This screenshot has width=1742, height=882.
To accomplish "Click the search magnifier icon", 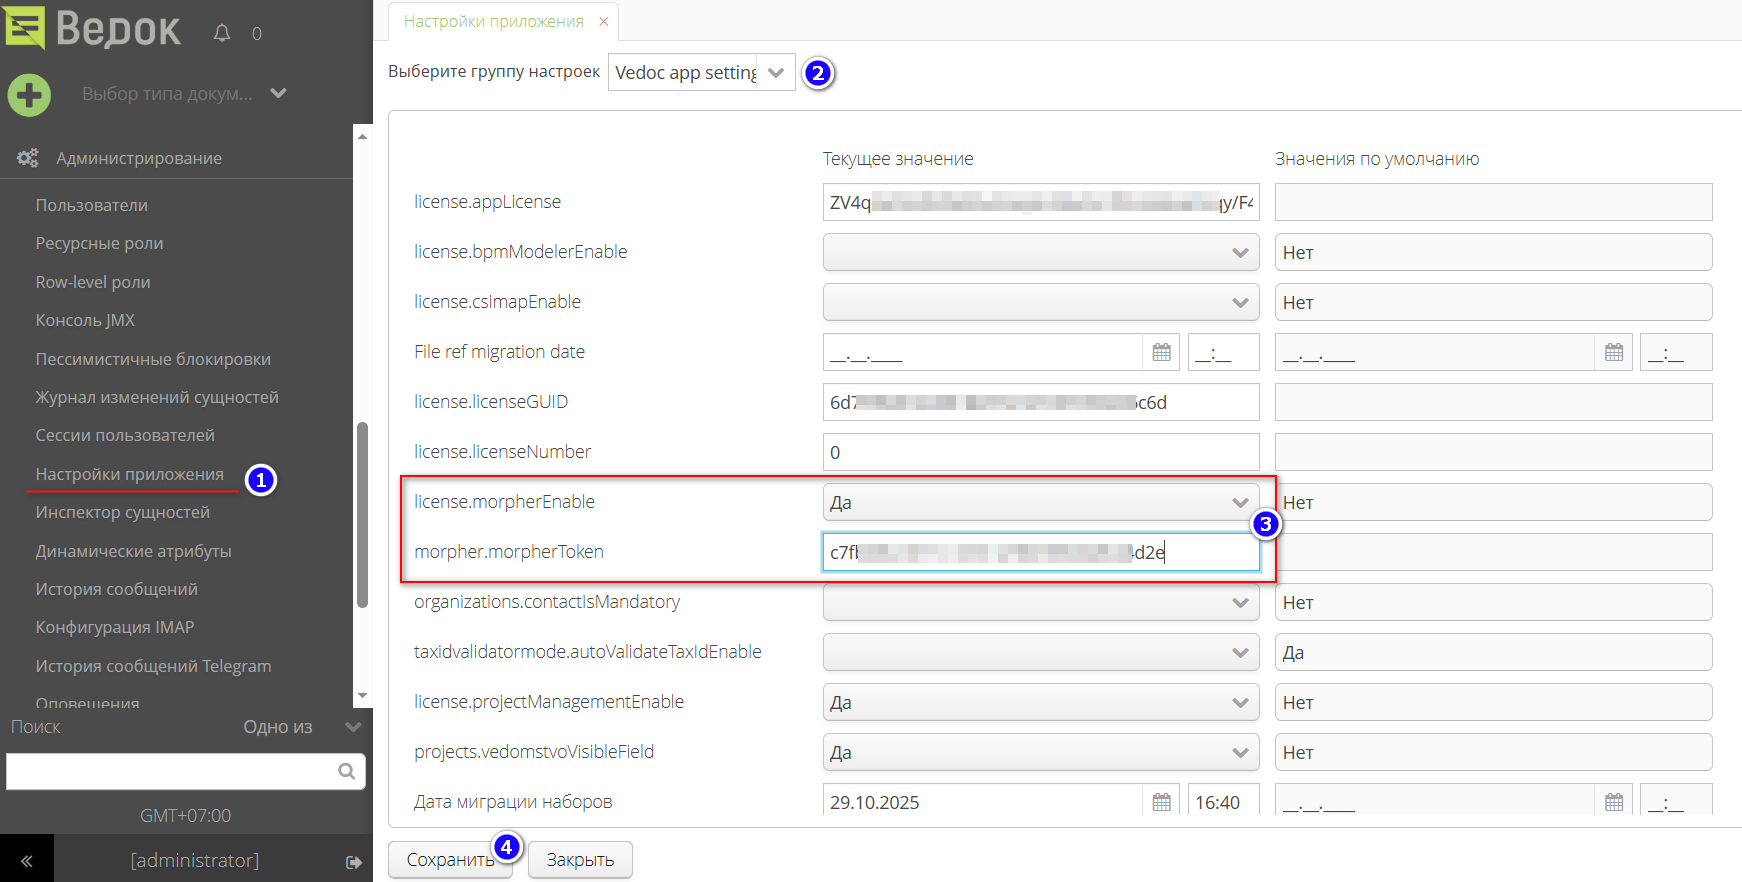I will point(346,771).
